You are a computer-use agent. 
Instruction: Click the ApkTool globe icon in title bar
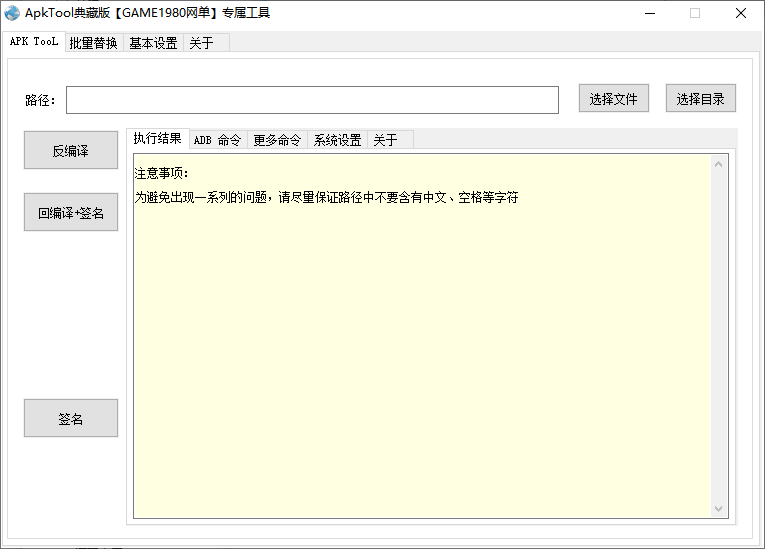pos(12,13)
